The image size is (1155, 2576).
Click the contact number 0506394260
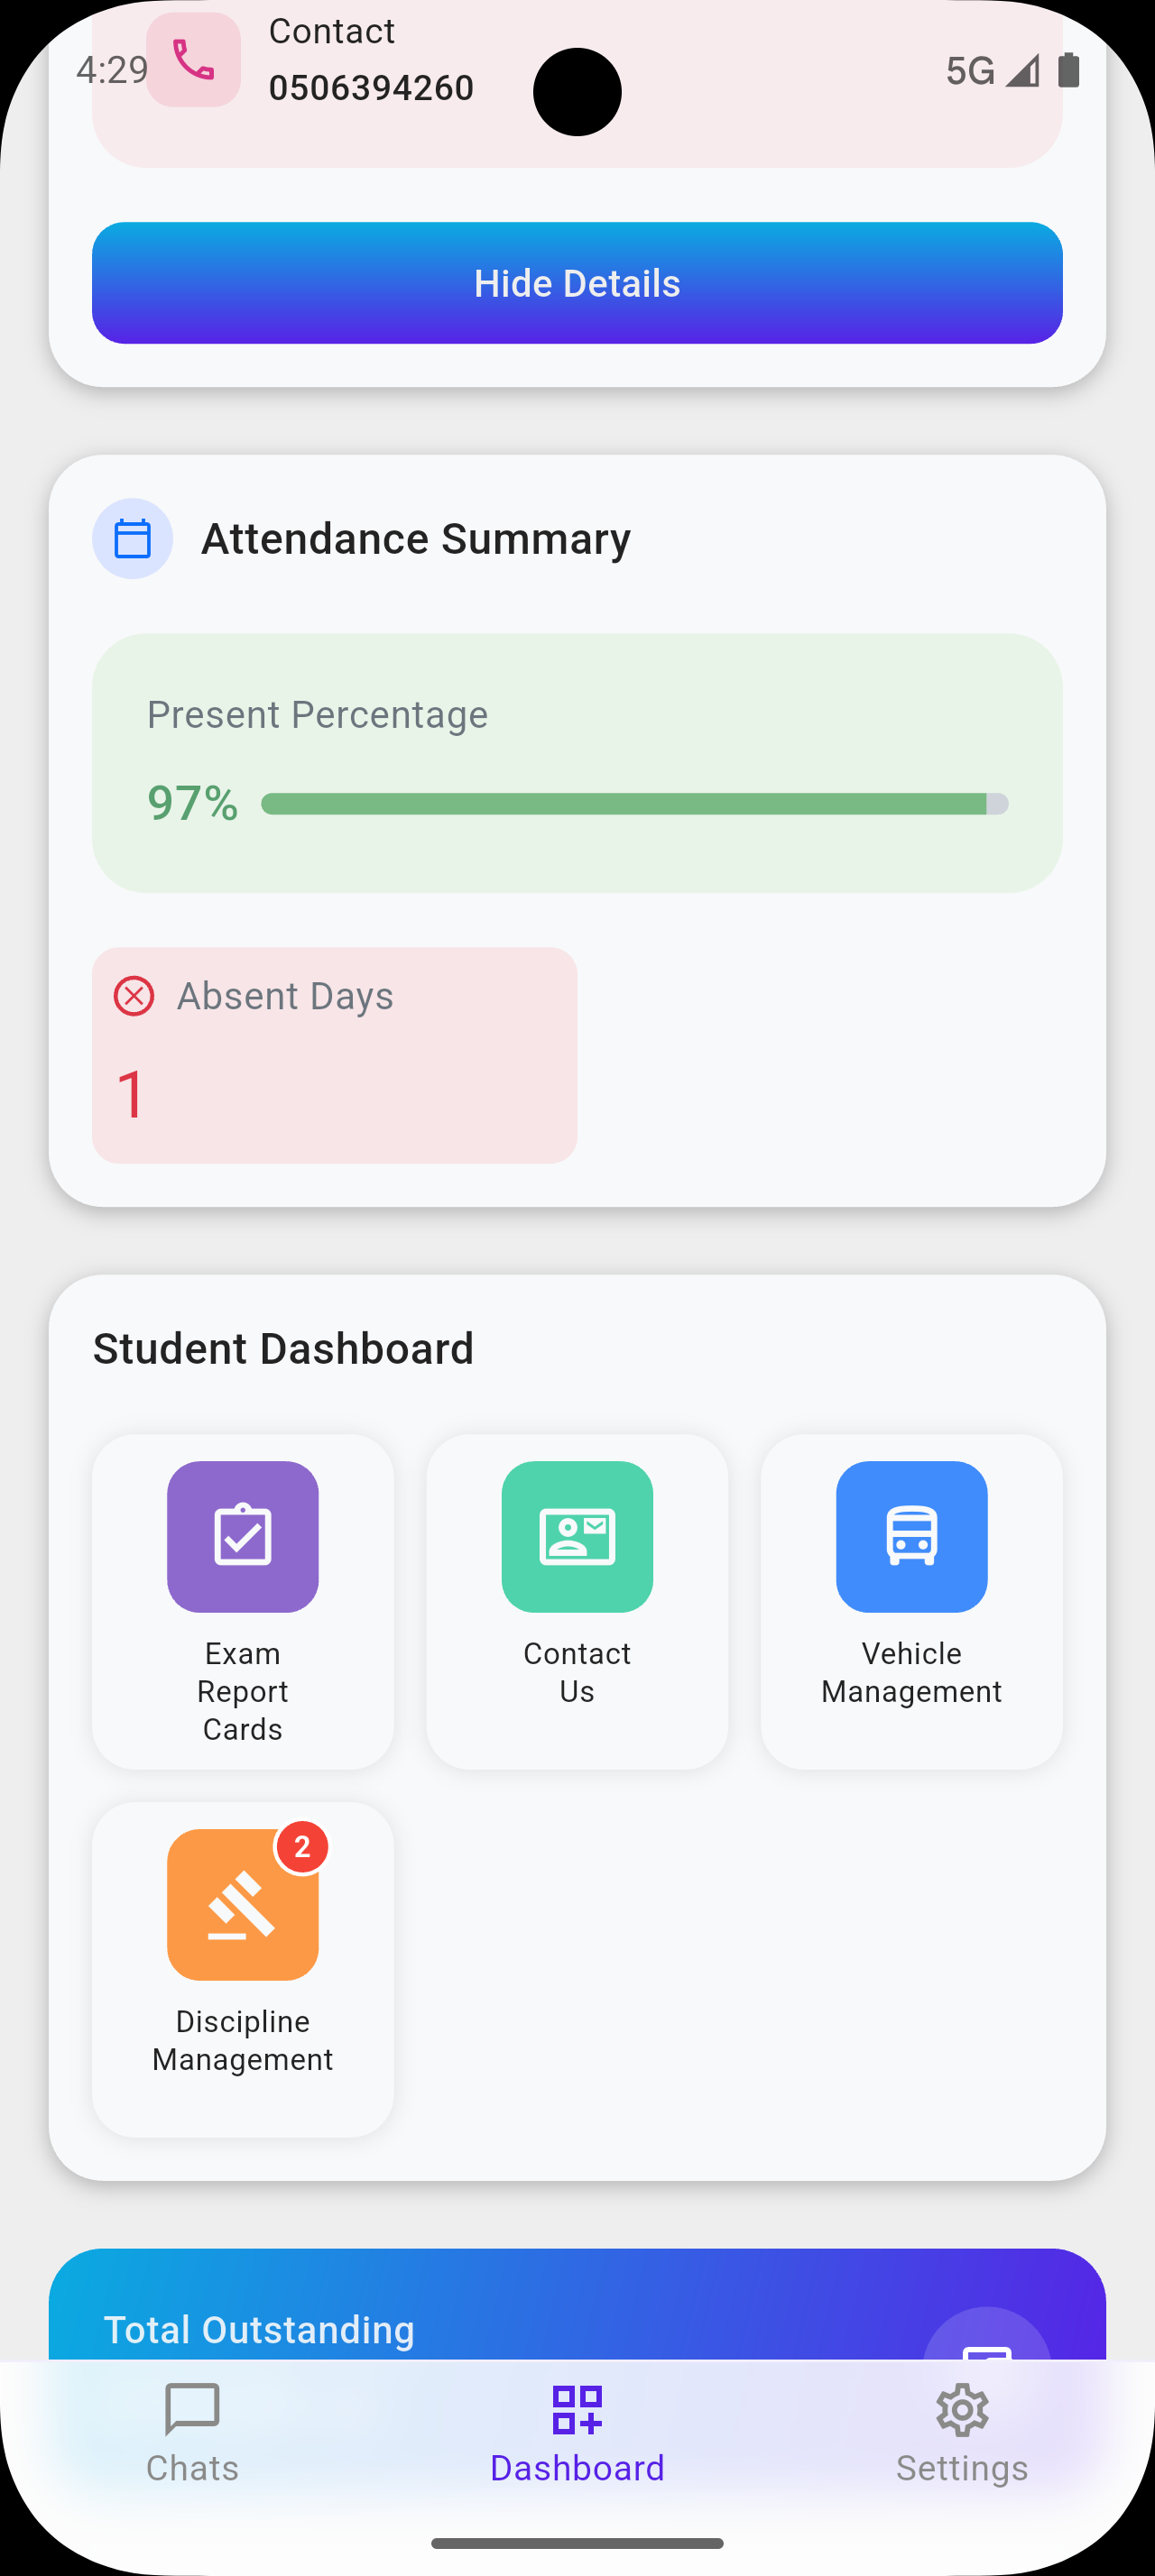[x=371, y=88]
